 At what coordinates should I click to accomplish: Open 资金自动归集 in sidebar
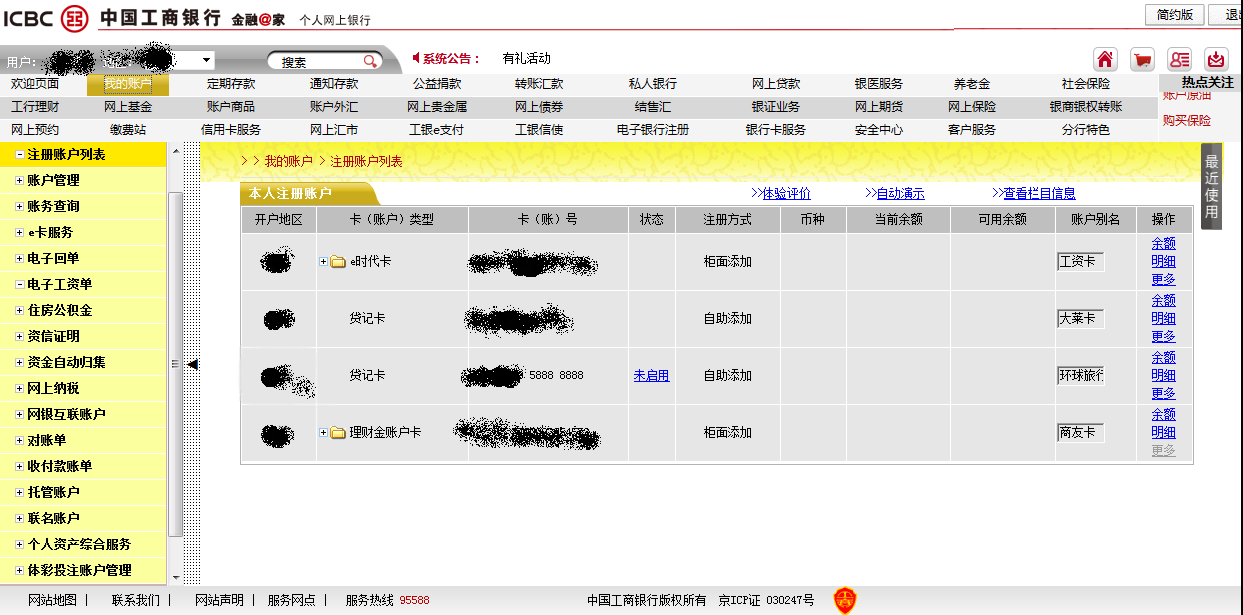(x=67, y=362)
